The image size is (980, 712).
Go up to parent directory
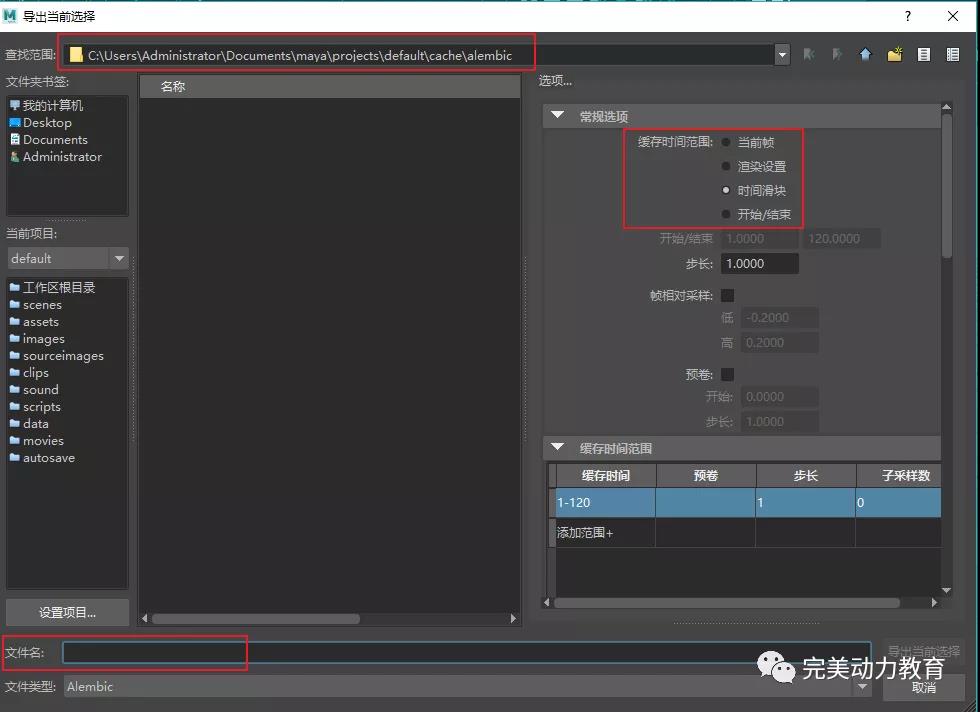[x=866, y=55]
